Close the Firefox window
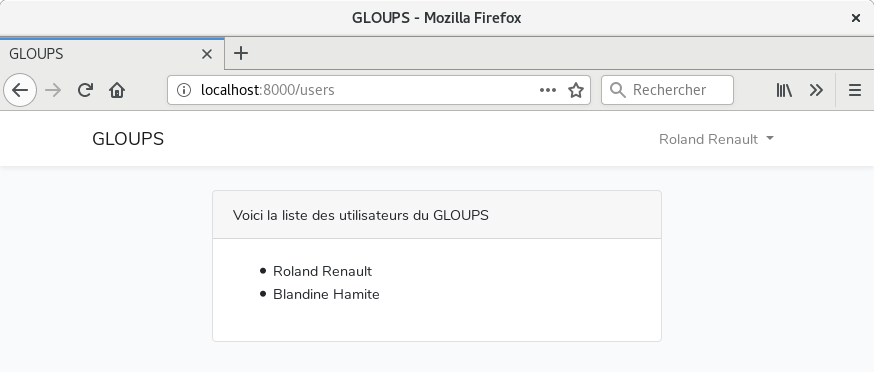The width and height of the screenshot is (874, 372). pyautogui.click(x=856, y=18)
